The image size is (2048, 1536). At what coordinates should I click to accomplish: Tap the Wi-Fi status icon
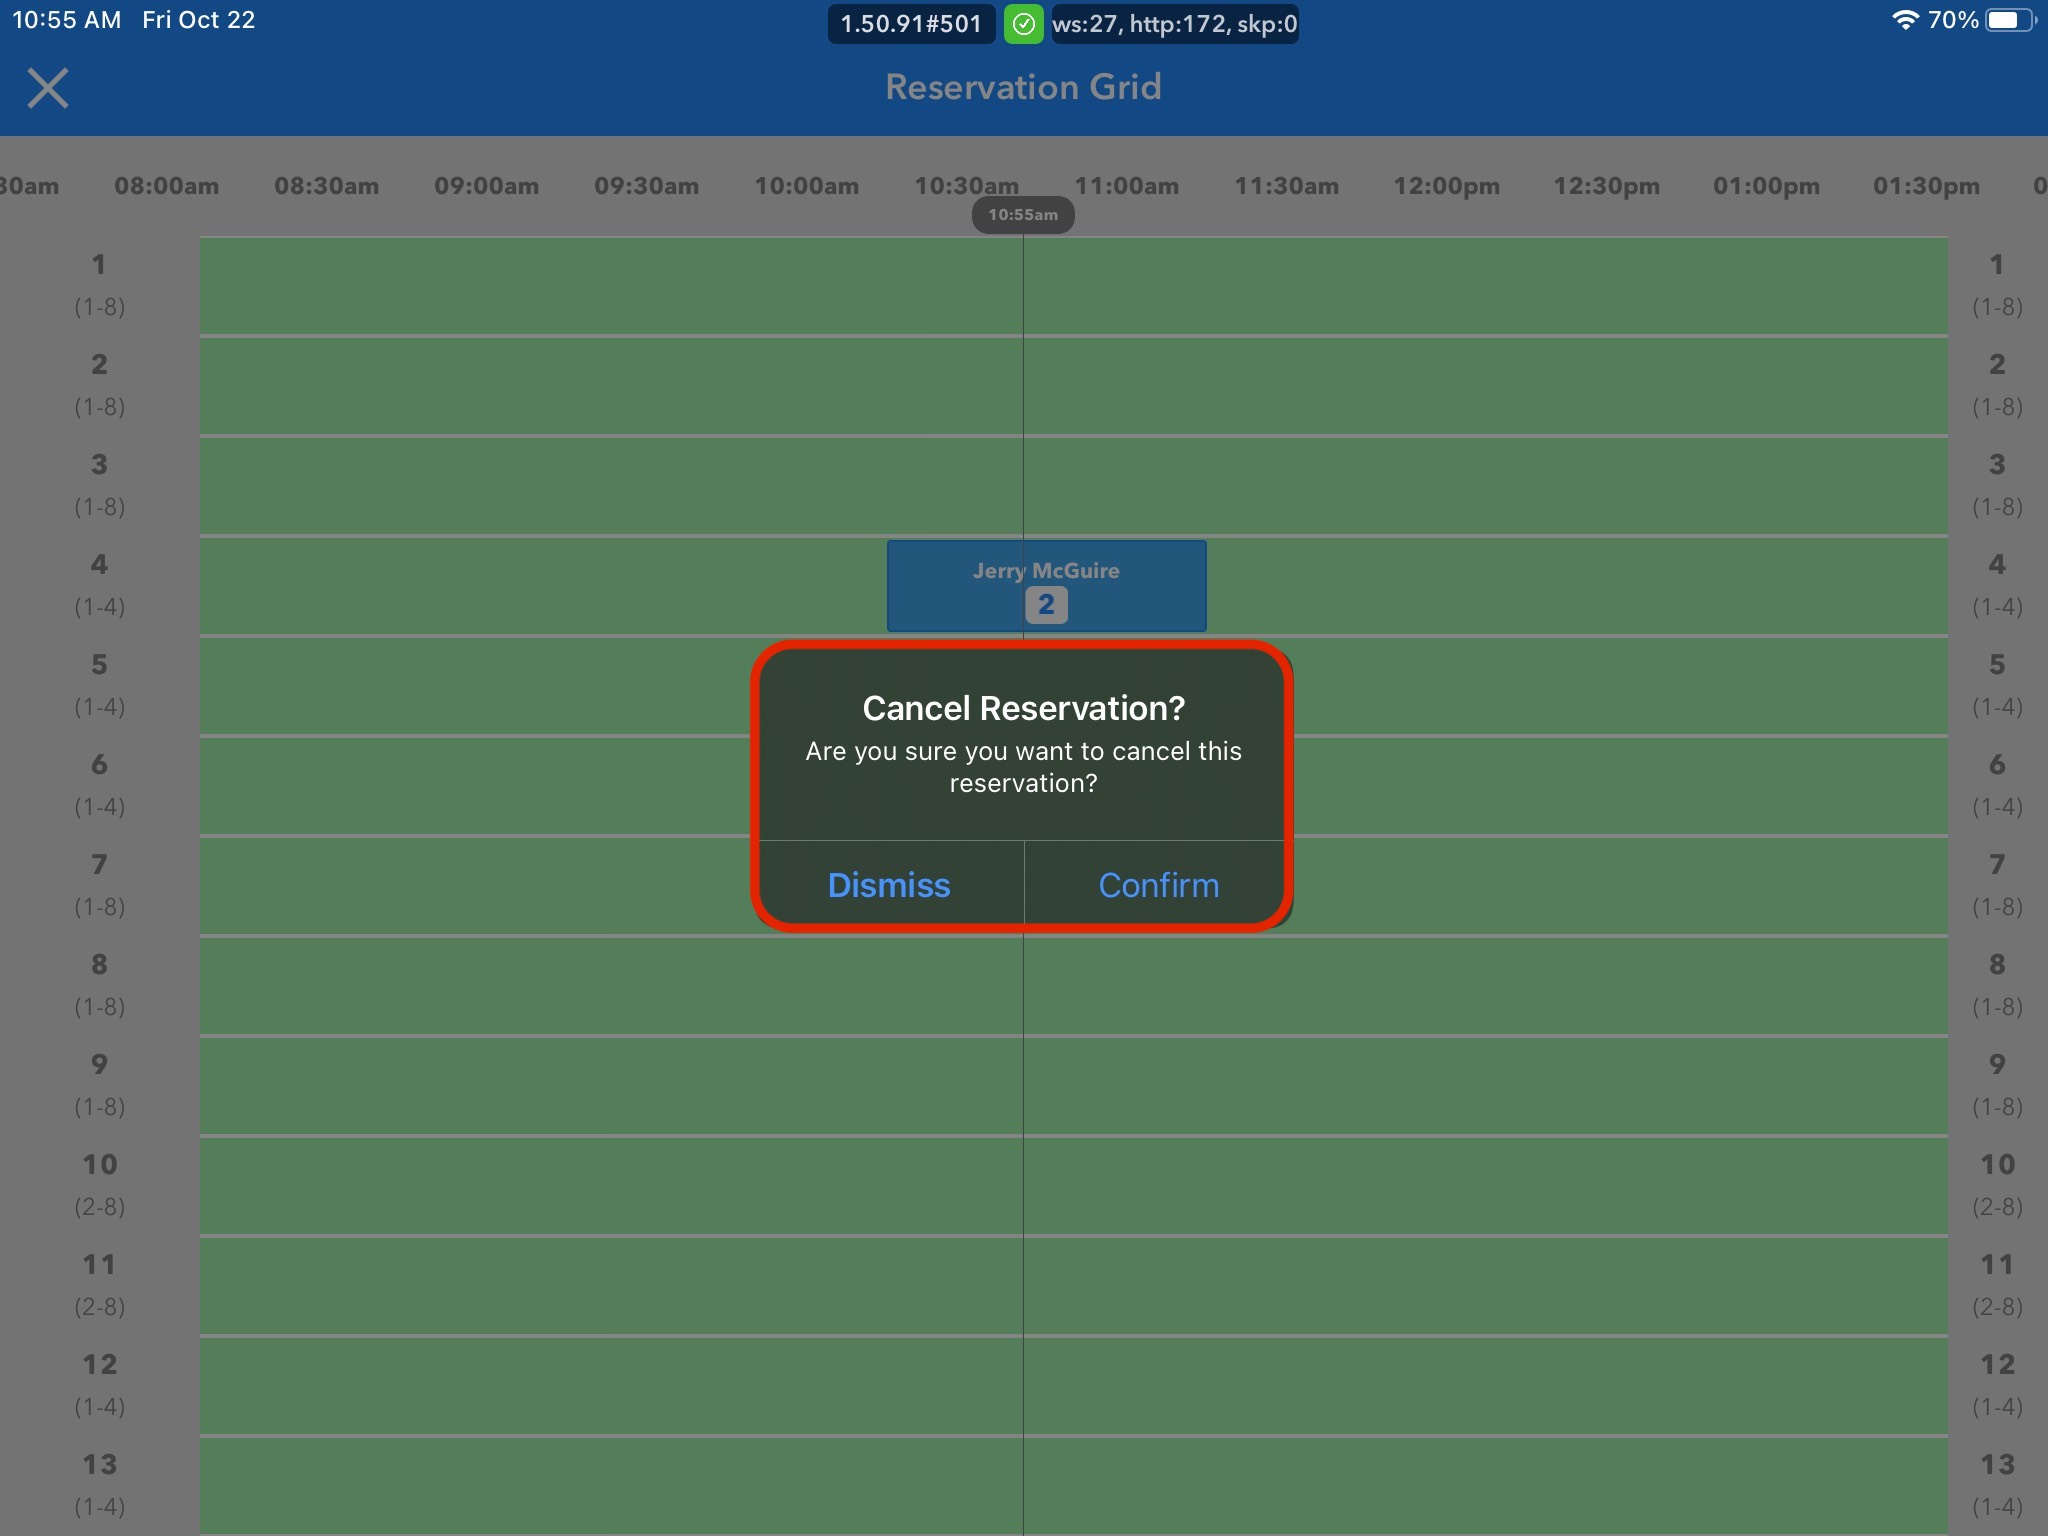tap(1904, 20)
